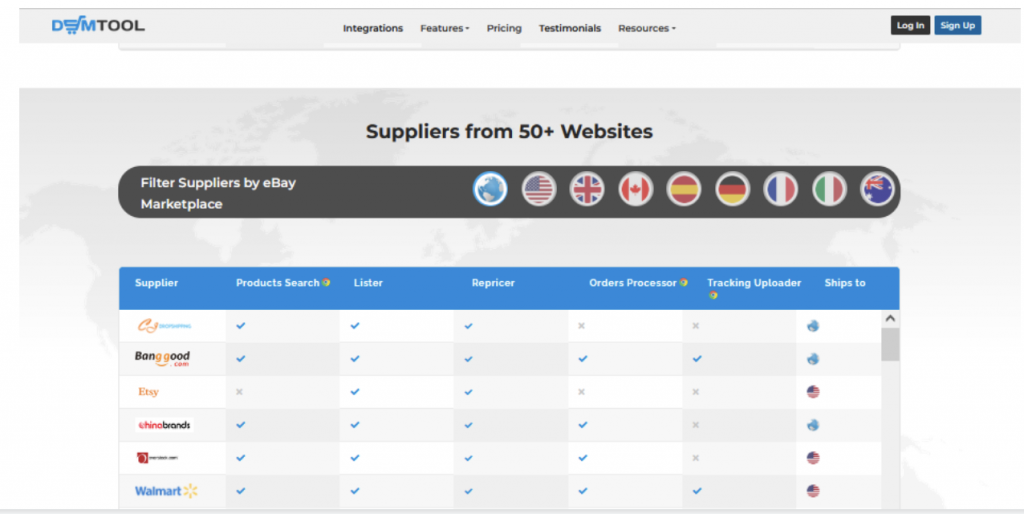
Task: Click the supplier table scrollbar up arrow
Action: (x=890, y=319)
